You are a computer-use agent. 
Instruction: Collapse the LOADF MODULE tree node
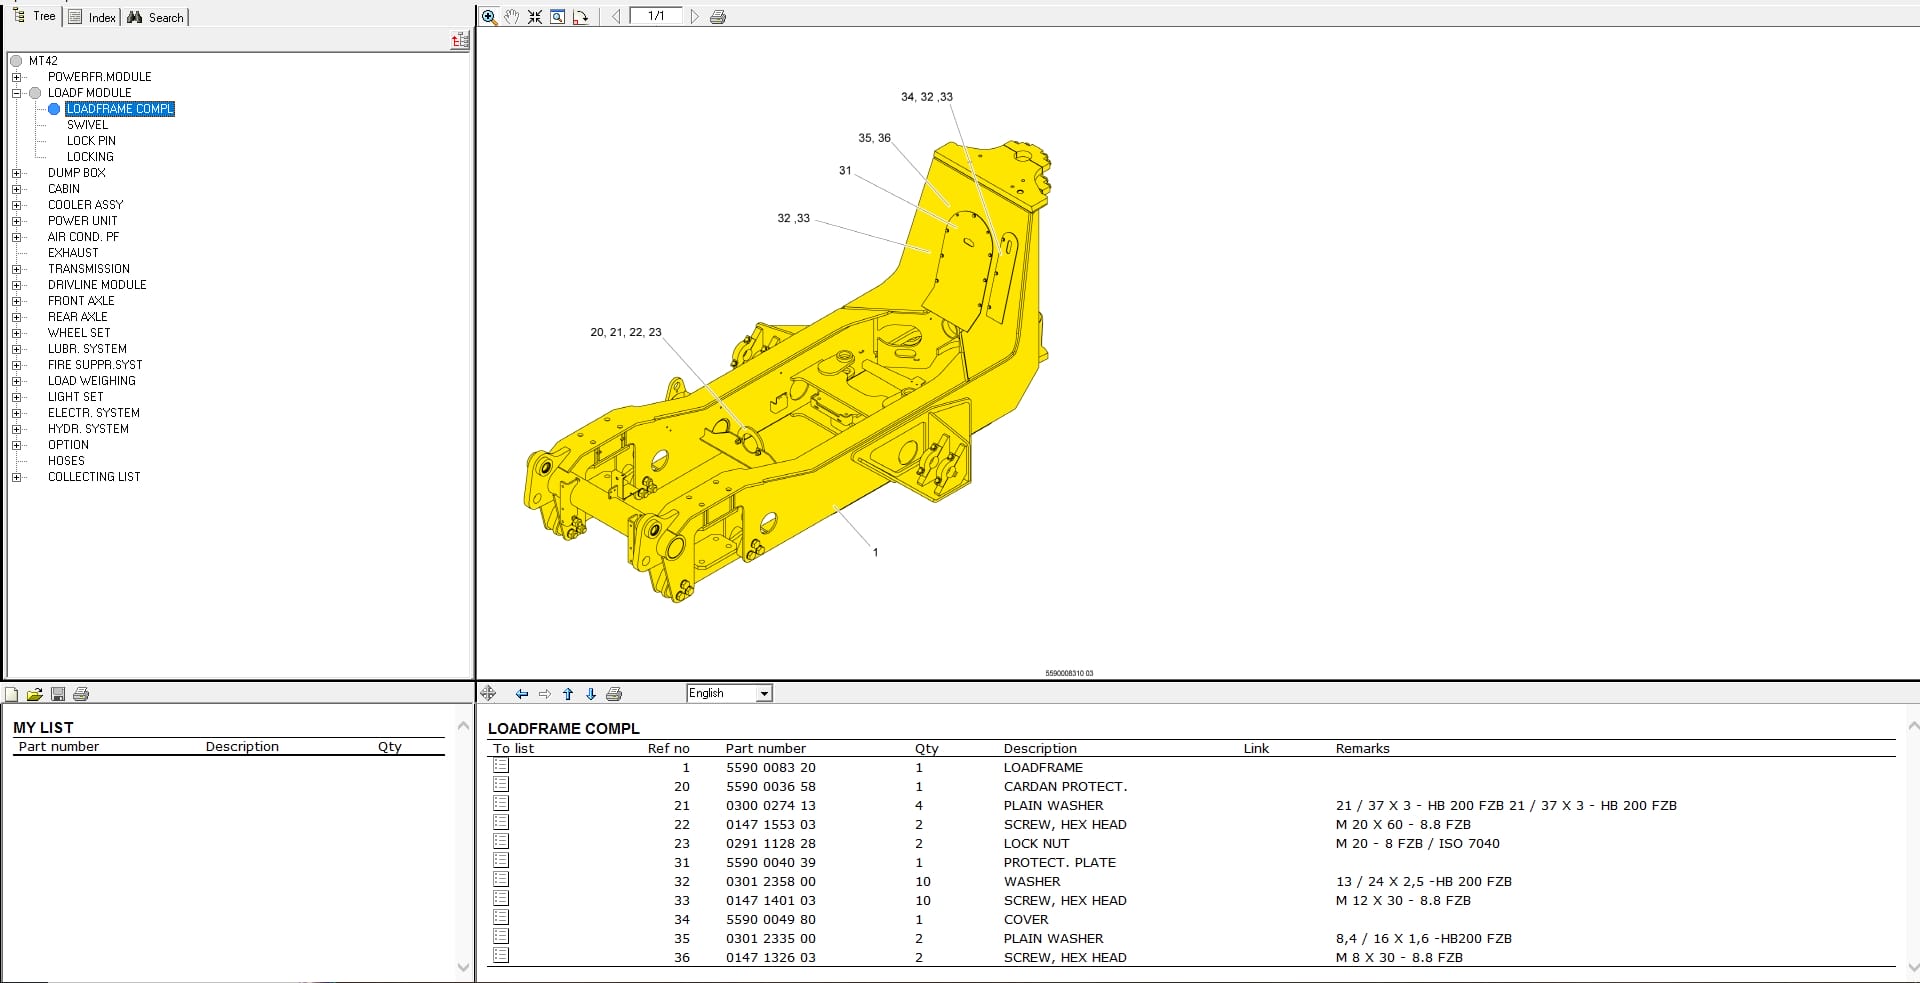[x=16, y=93]
